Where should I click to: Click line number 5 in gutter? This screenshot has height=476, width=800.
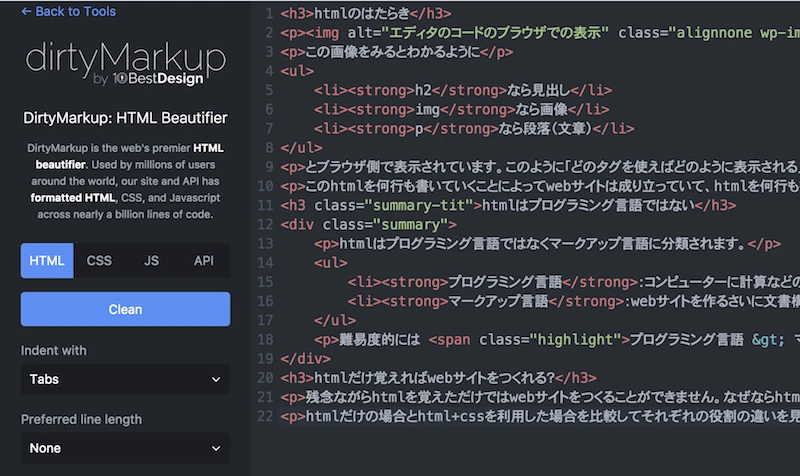tap(269, 90)
